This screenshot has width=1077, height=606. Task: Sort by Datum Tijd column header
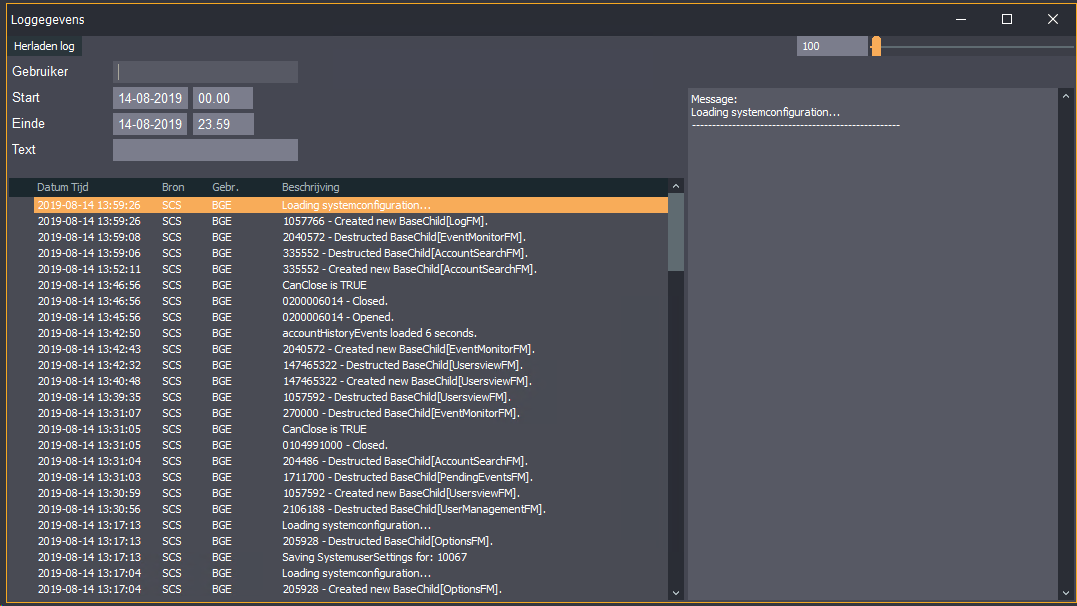click(64, 187)
